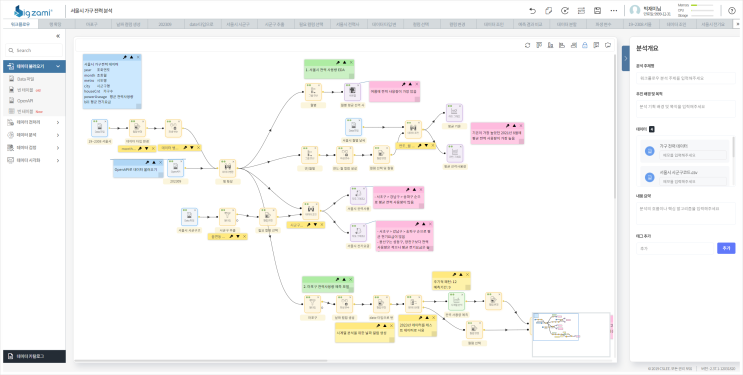The height and width of the screenshot is (375, 743).
Task: Collapse the left sidebar with double chevron
Action: [x=58, y=36]
